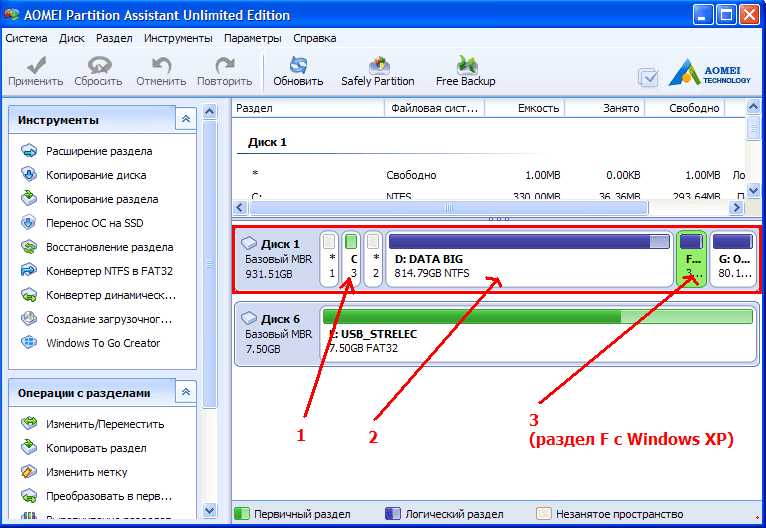
Task: Click the left sidebar scrollbar thumb
Action: [210, 264]
